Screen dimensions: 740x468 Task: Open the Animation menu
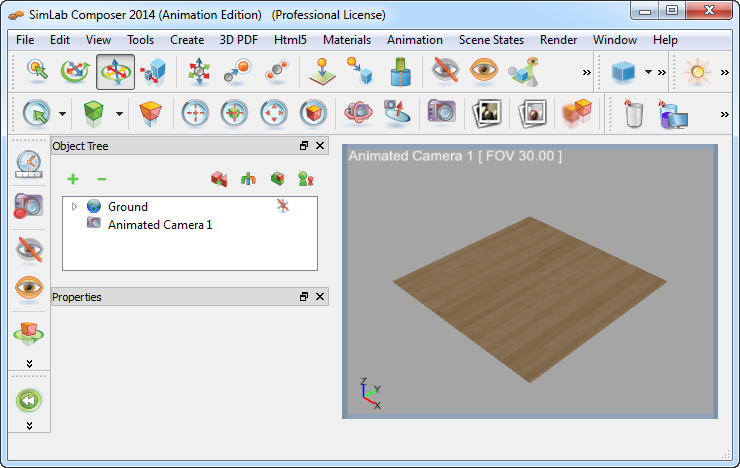(x=415, y=40)
